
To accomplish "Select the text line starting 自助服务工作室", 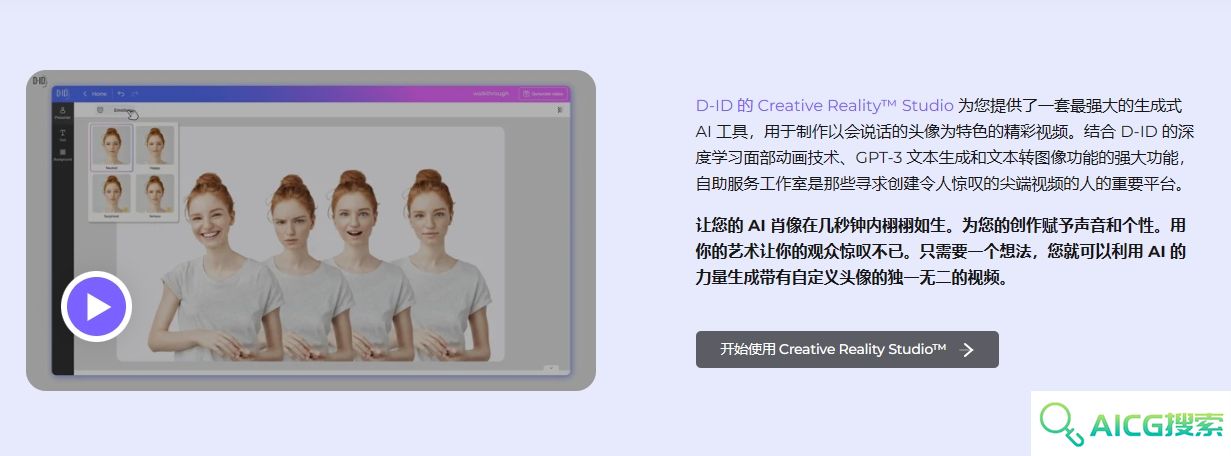I will click(x=940, y=183).
